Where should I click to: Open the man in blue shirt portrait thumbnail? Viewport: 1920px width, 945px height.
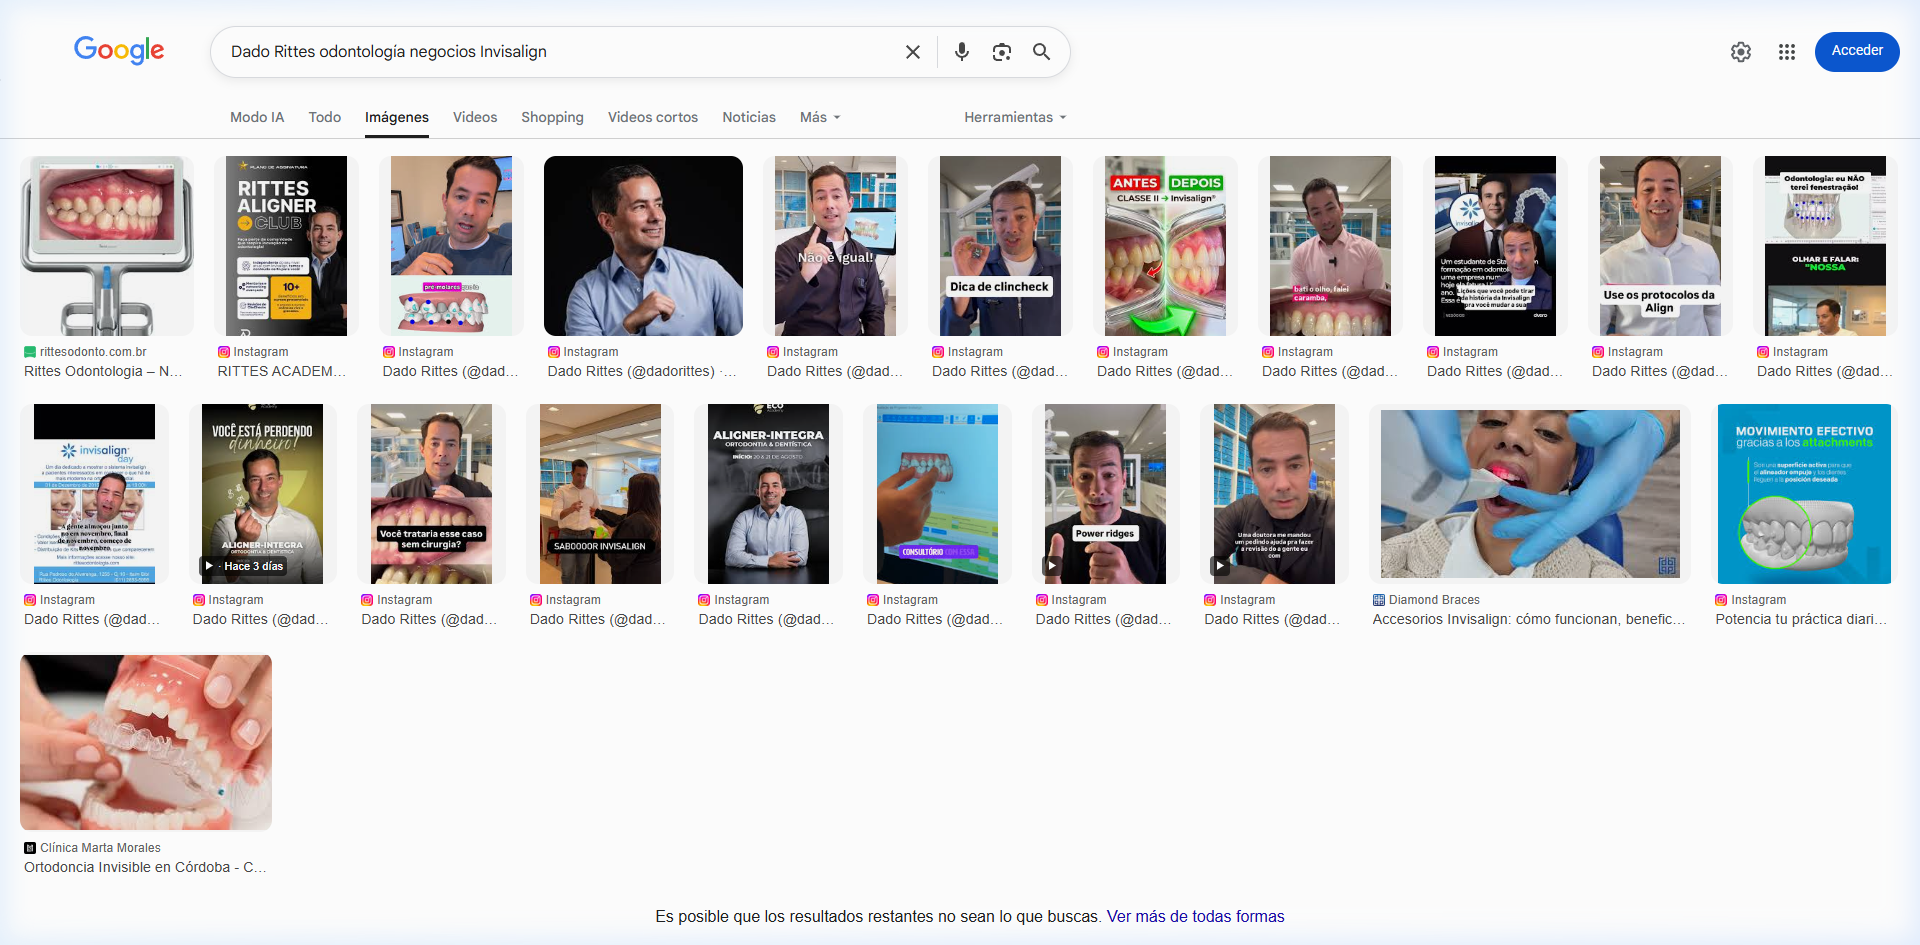pos(643,246)
